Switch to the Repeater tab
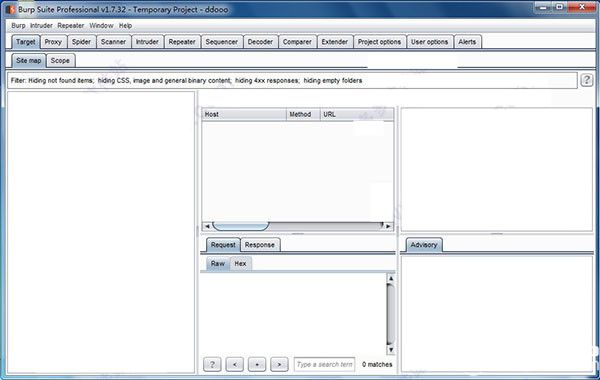600x380 pixels. [x=182, y=42]
